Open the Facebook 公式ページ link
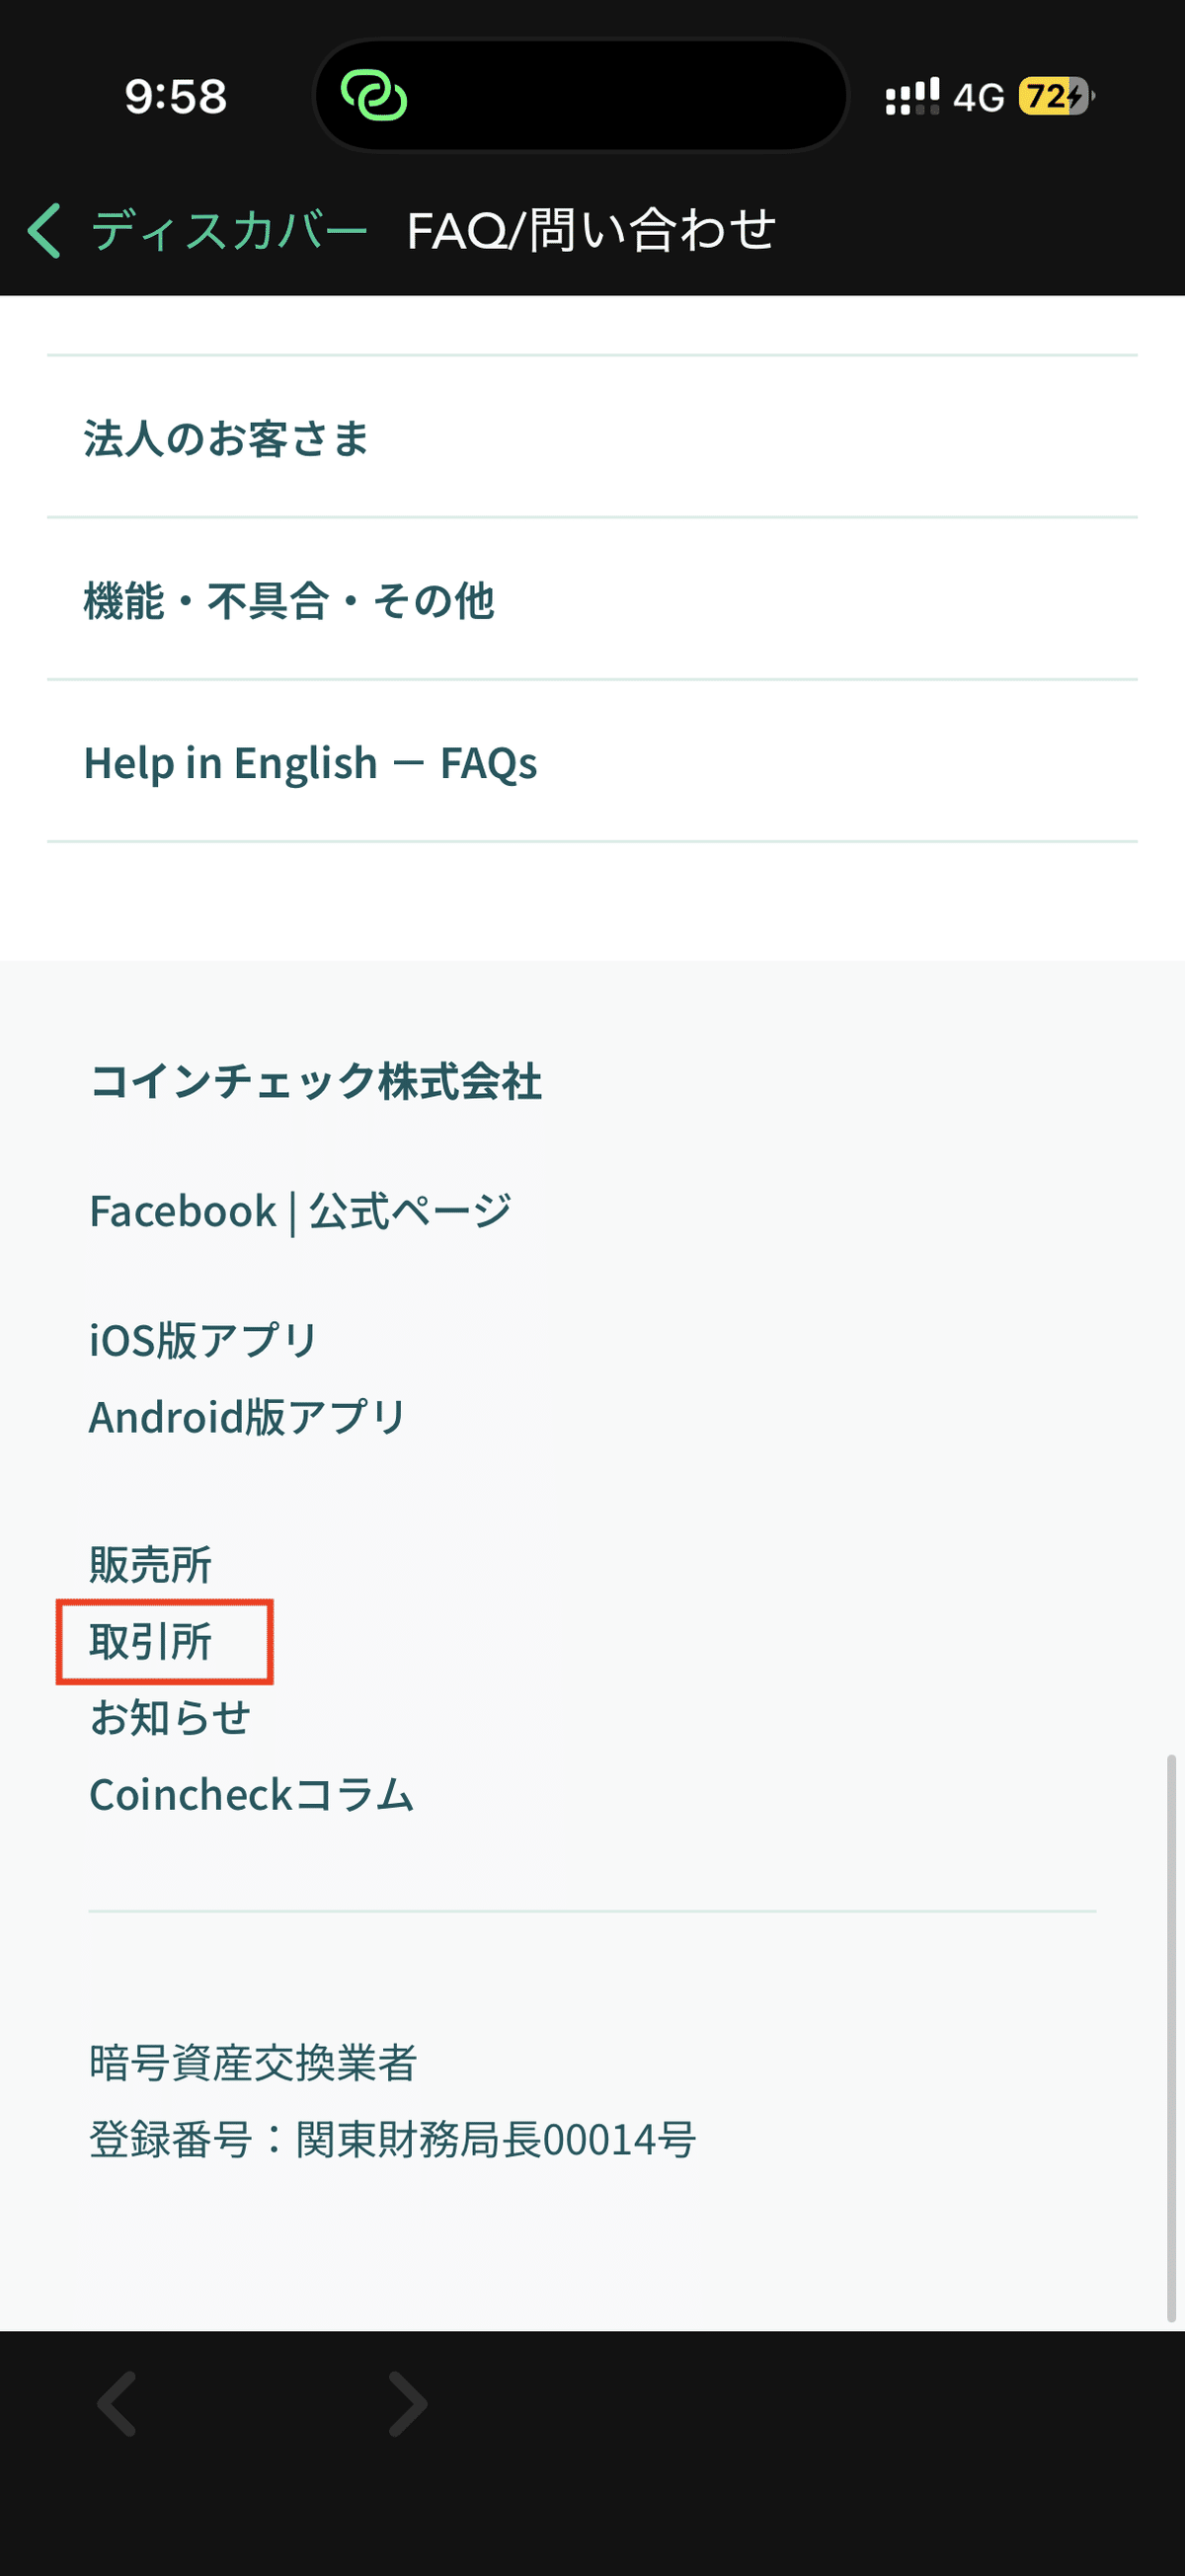The height and width of the screenshot is (2576, 1185). pyautogui.click(x=299, y=1209)
